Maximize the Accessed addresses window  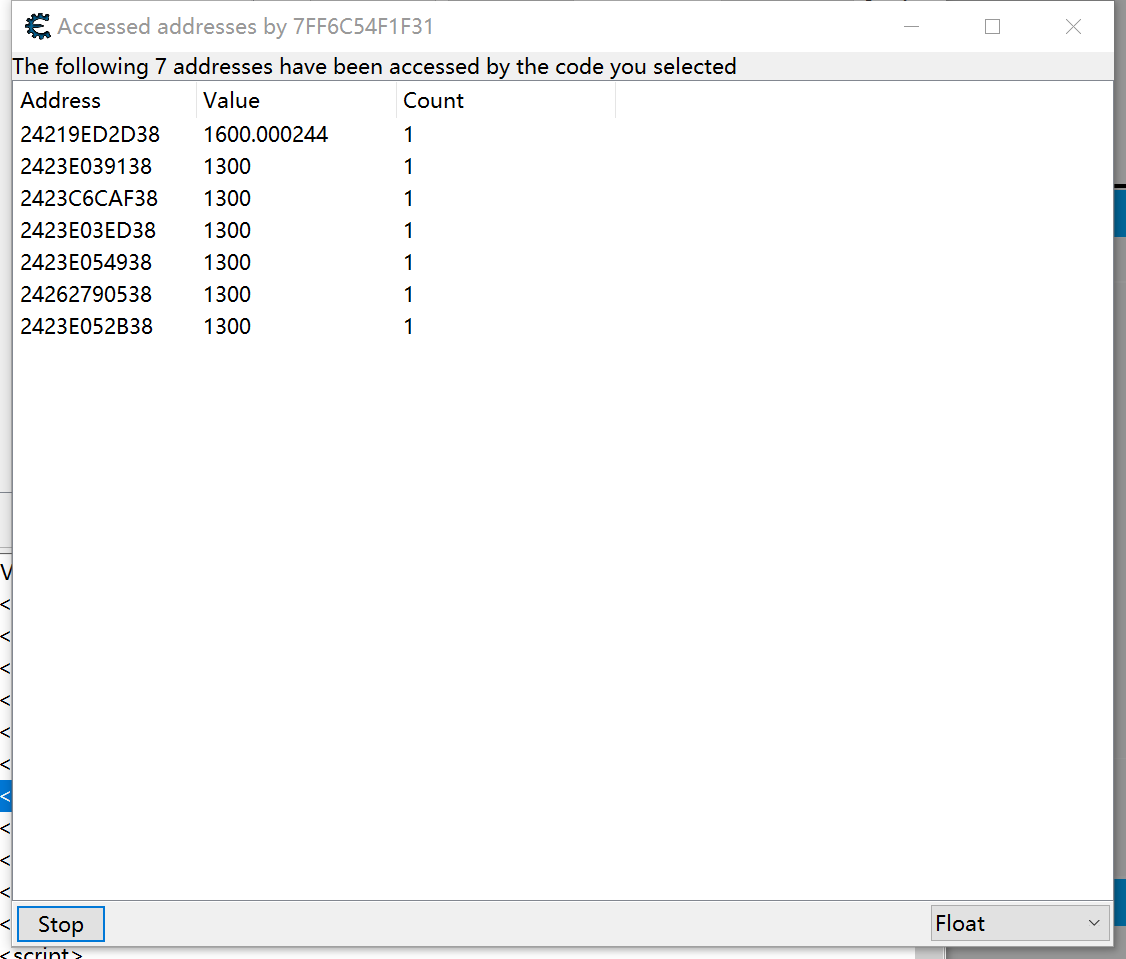coord(992,27)
